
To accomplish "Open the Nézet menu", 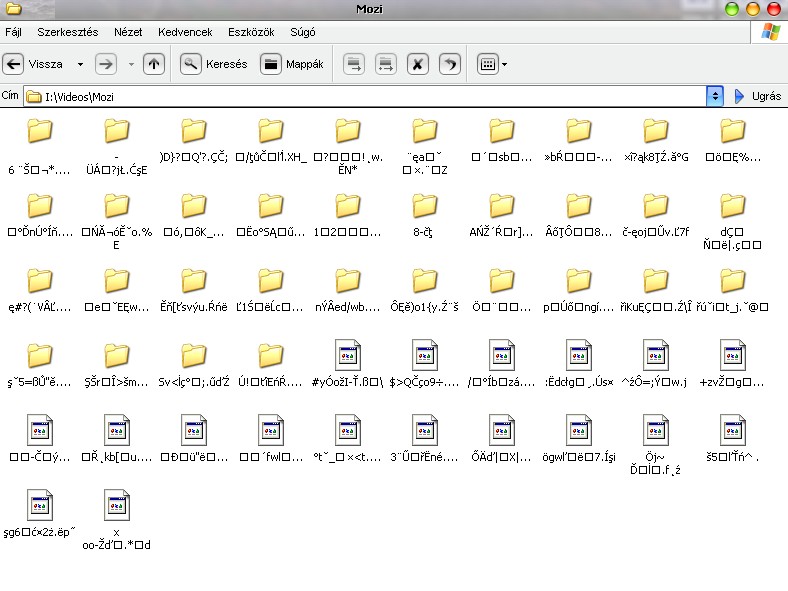I will click(128, 32).
